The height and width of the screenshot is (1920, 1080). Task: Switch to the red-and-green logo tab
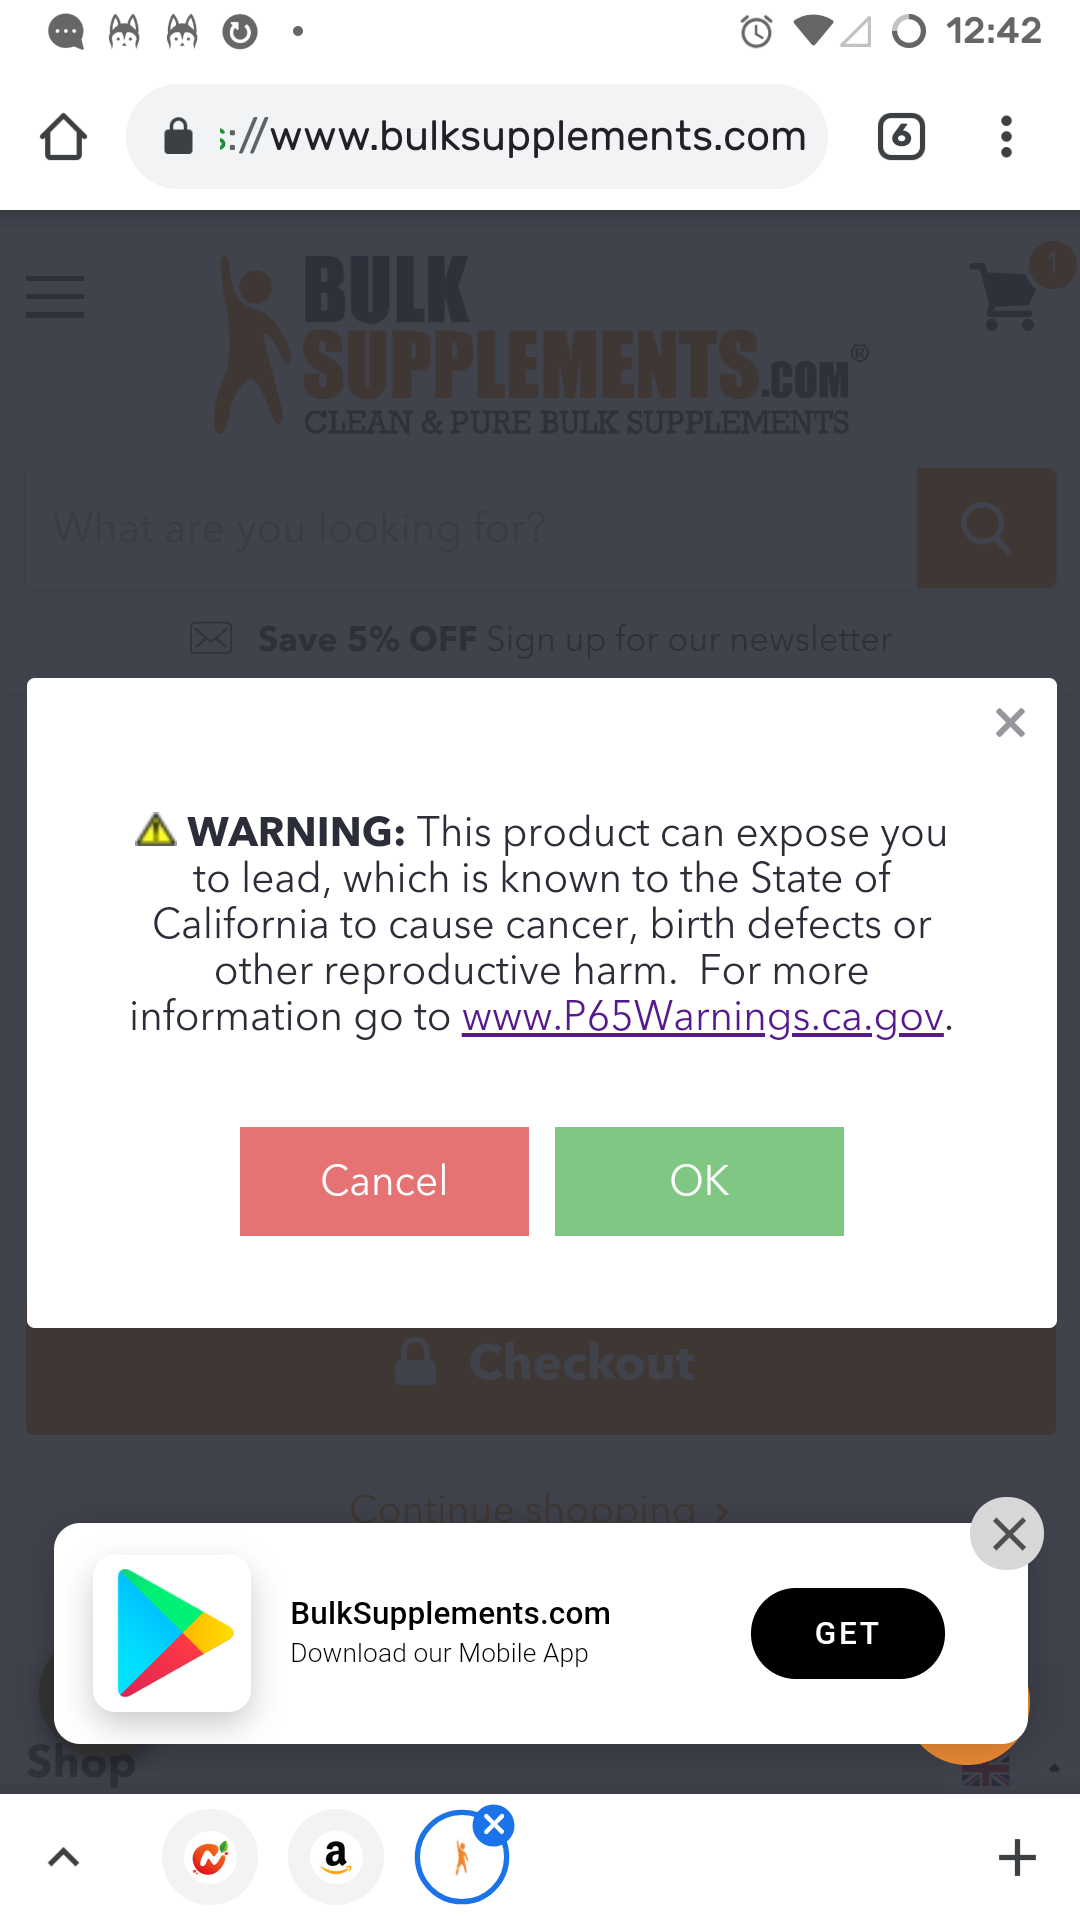tap(210, 1858)
